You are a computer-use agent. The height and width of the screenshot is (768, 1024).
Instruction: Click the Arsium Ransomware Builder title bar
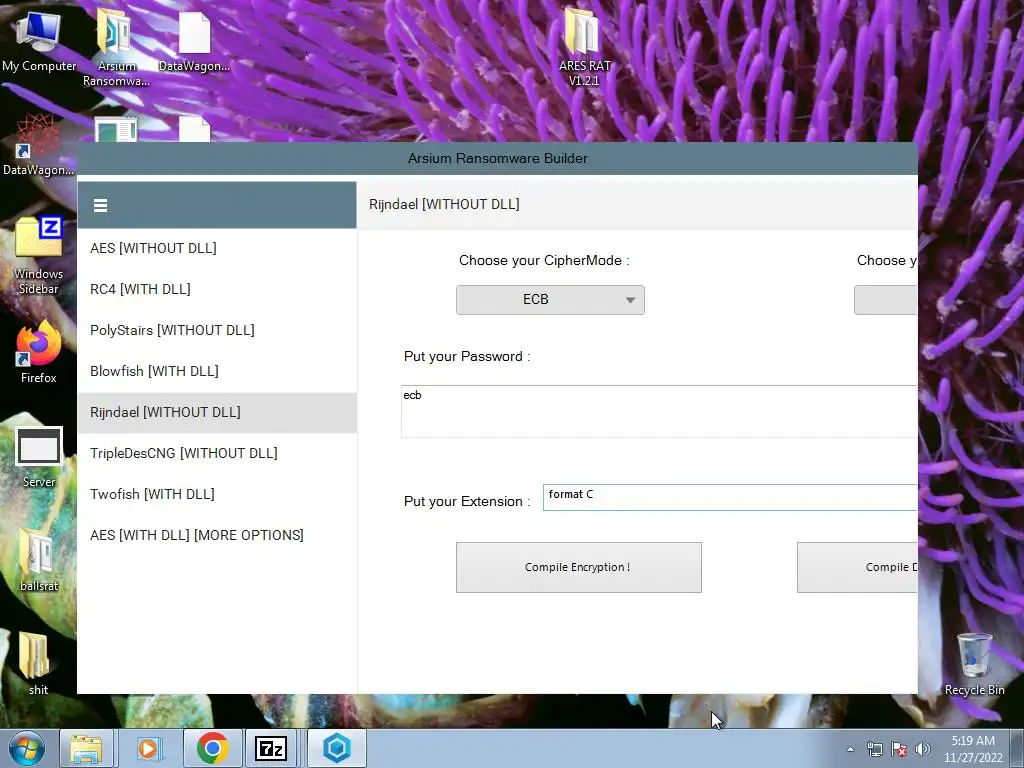498,158
